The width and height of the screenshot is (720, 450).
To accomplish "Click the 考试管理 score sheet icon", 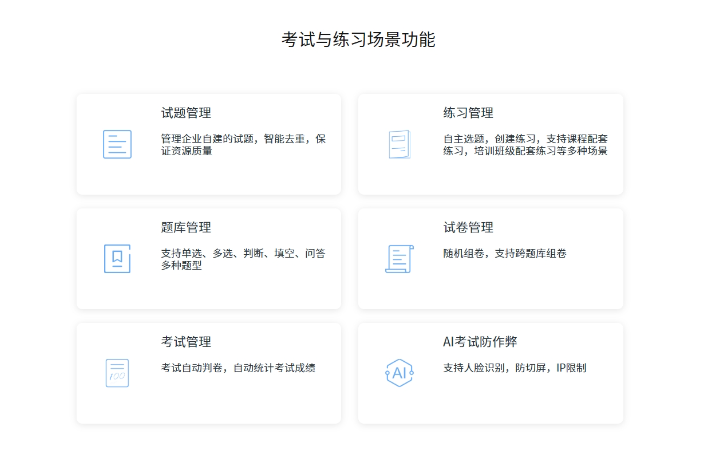I will (x=117, y=373).
